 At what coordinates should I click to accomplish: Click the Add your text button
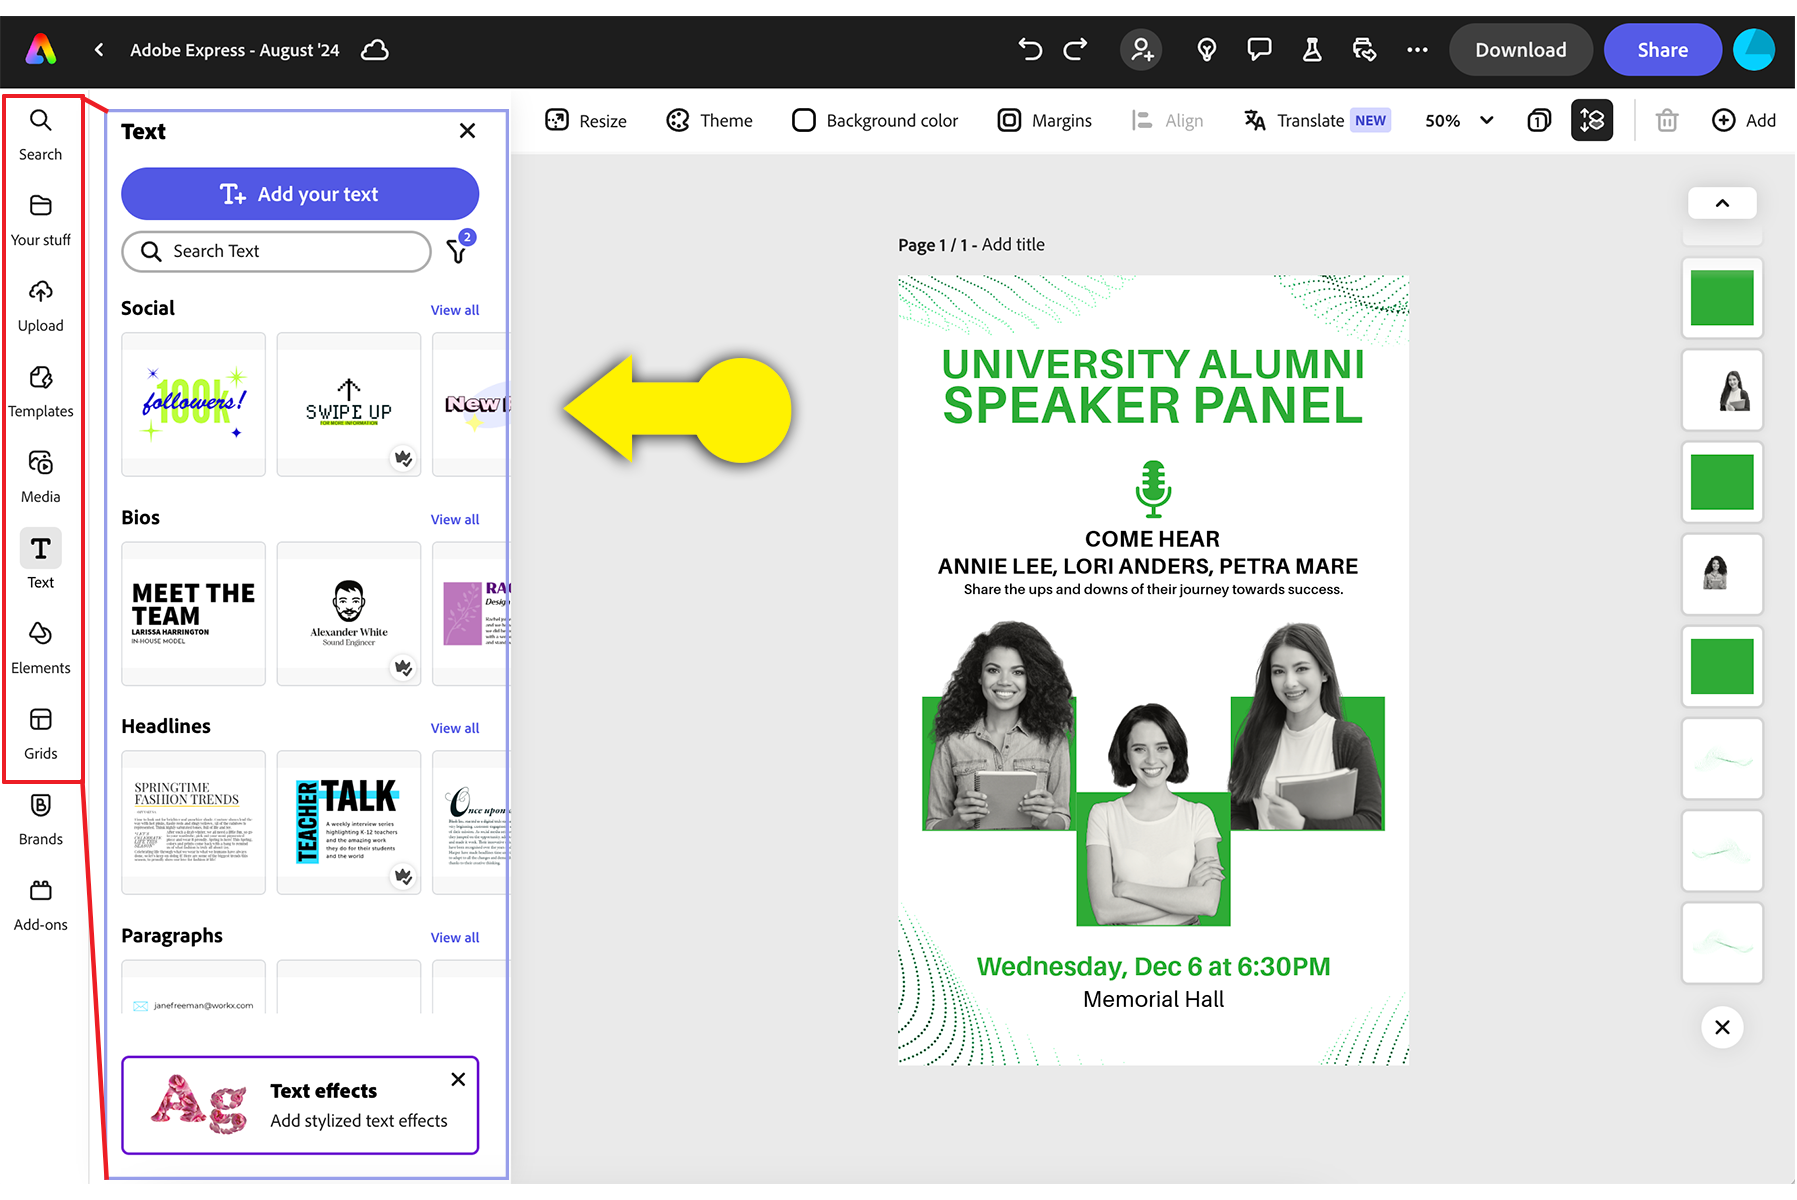pos(300,194)
